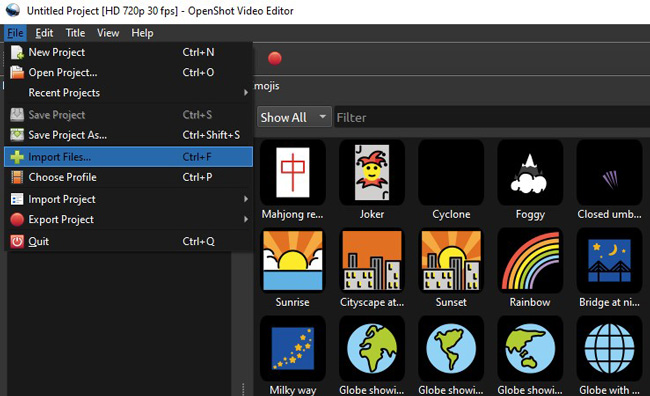Open the File menu
This screenshot has width=650, height=396.
click(15, 33)
